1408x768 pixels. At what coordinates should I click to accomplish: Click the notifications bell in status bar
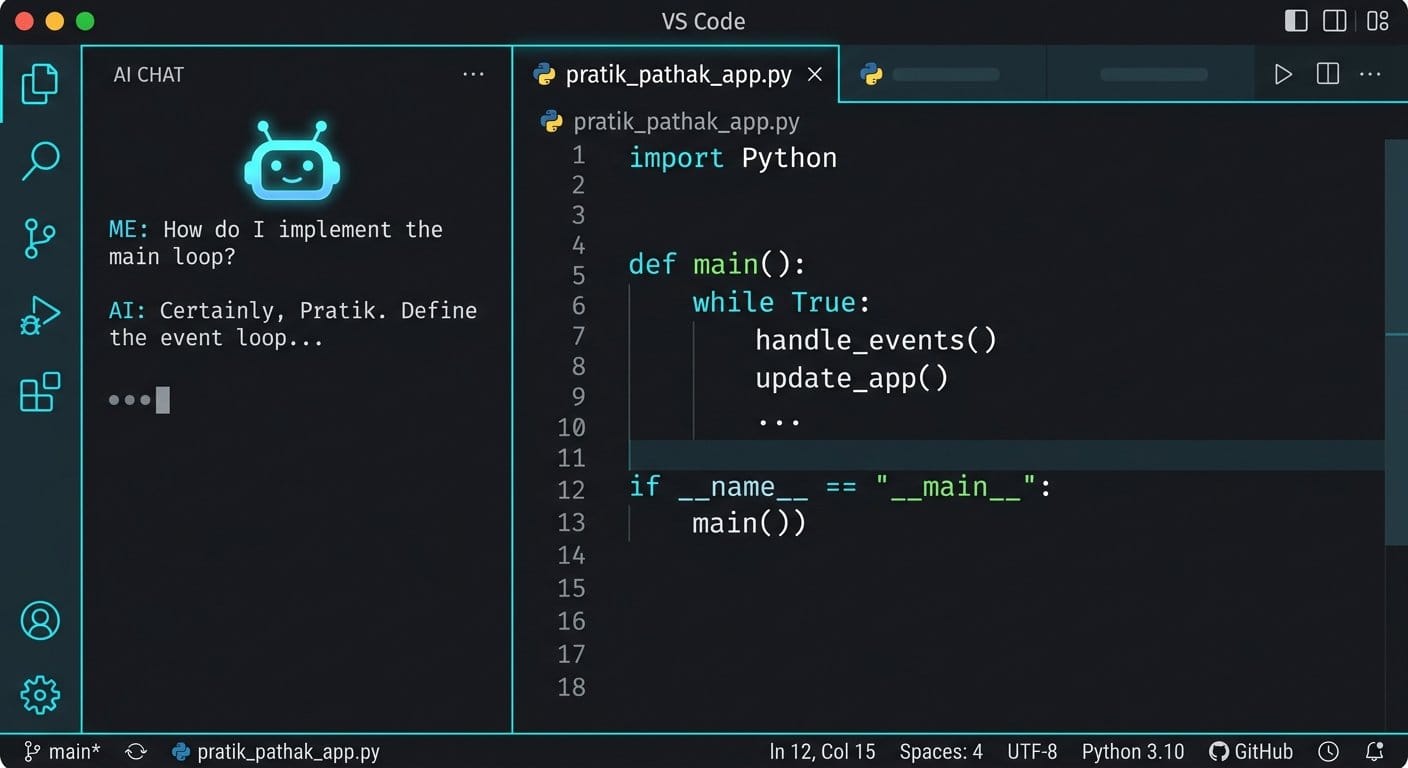(1375, 752)
